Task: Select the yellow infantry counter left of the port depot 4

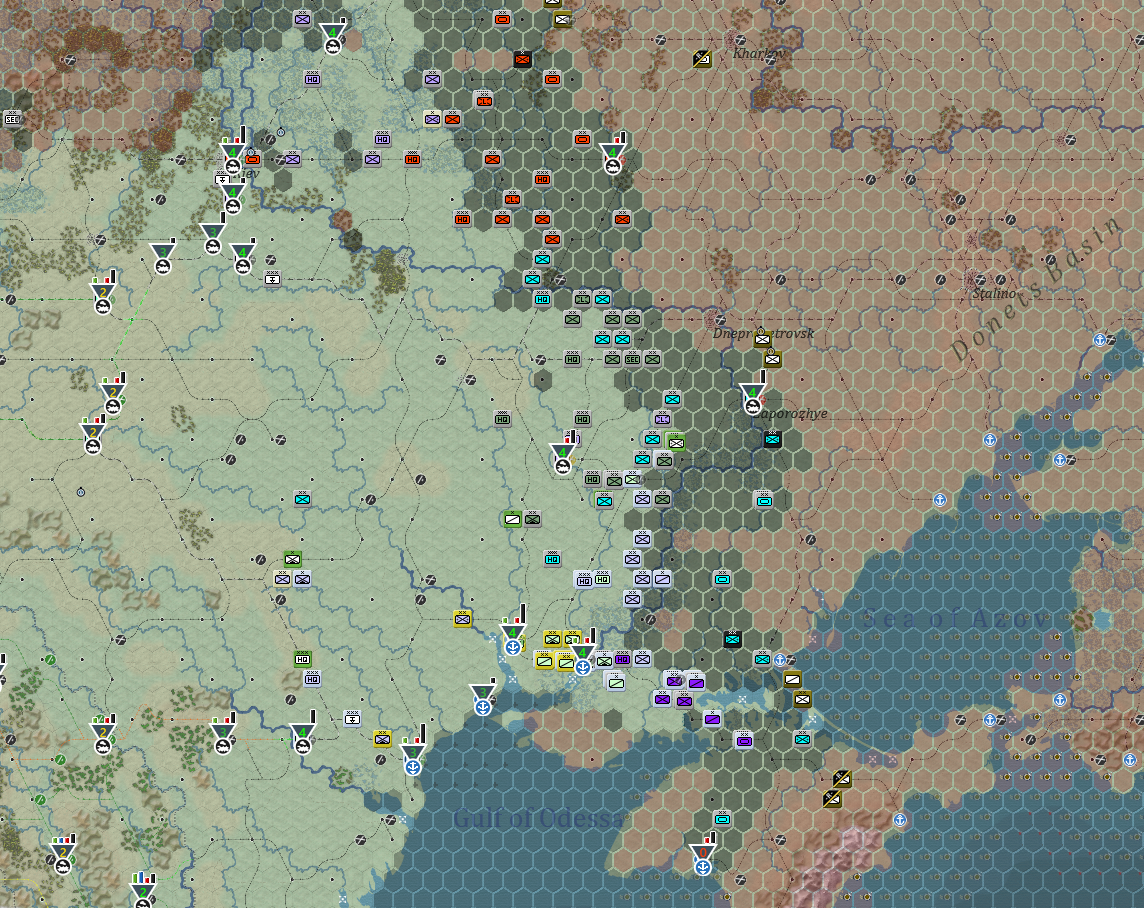Action: (463, 618)
